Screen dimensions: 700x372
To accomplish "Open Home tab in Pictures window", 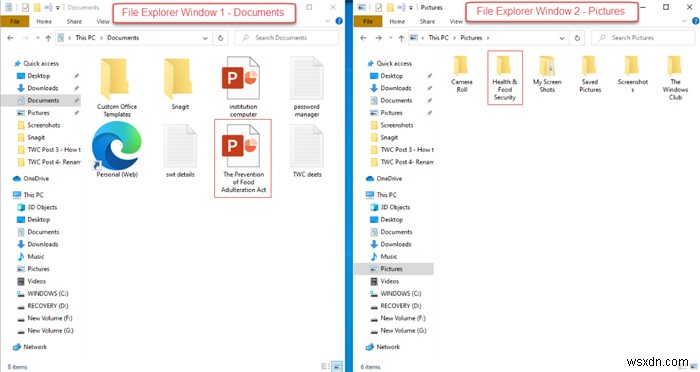I will tap(397, 21).
